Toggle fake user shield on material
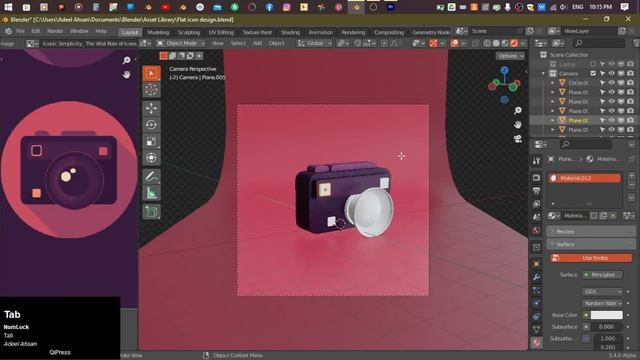The image size is (640, 360). [x=594, y=216]
